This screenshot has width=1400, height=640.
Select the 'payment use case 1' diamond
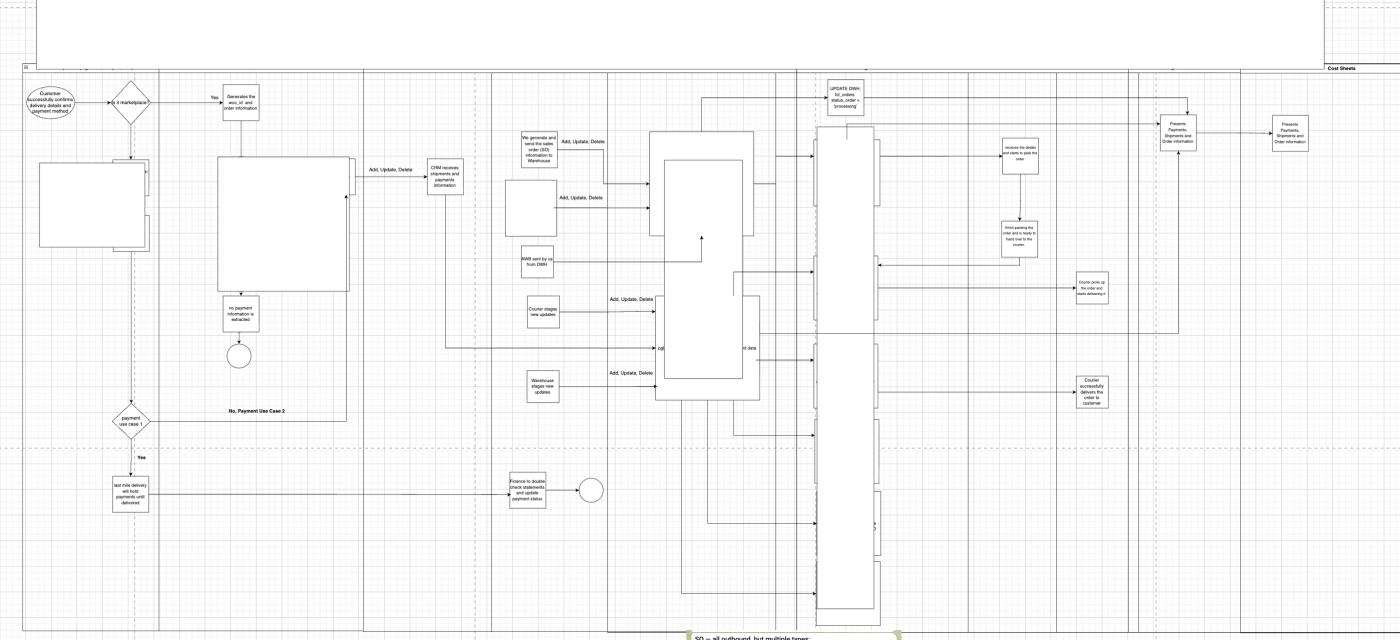[131, 422]
